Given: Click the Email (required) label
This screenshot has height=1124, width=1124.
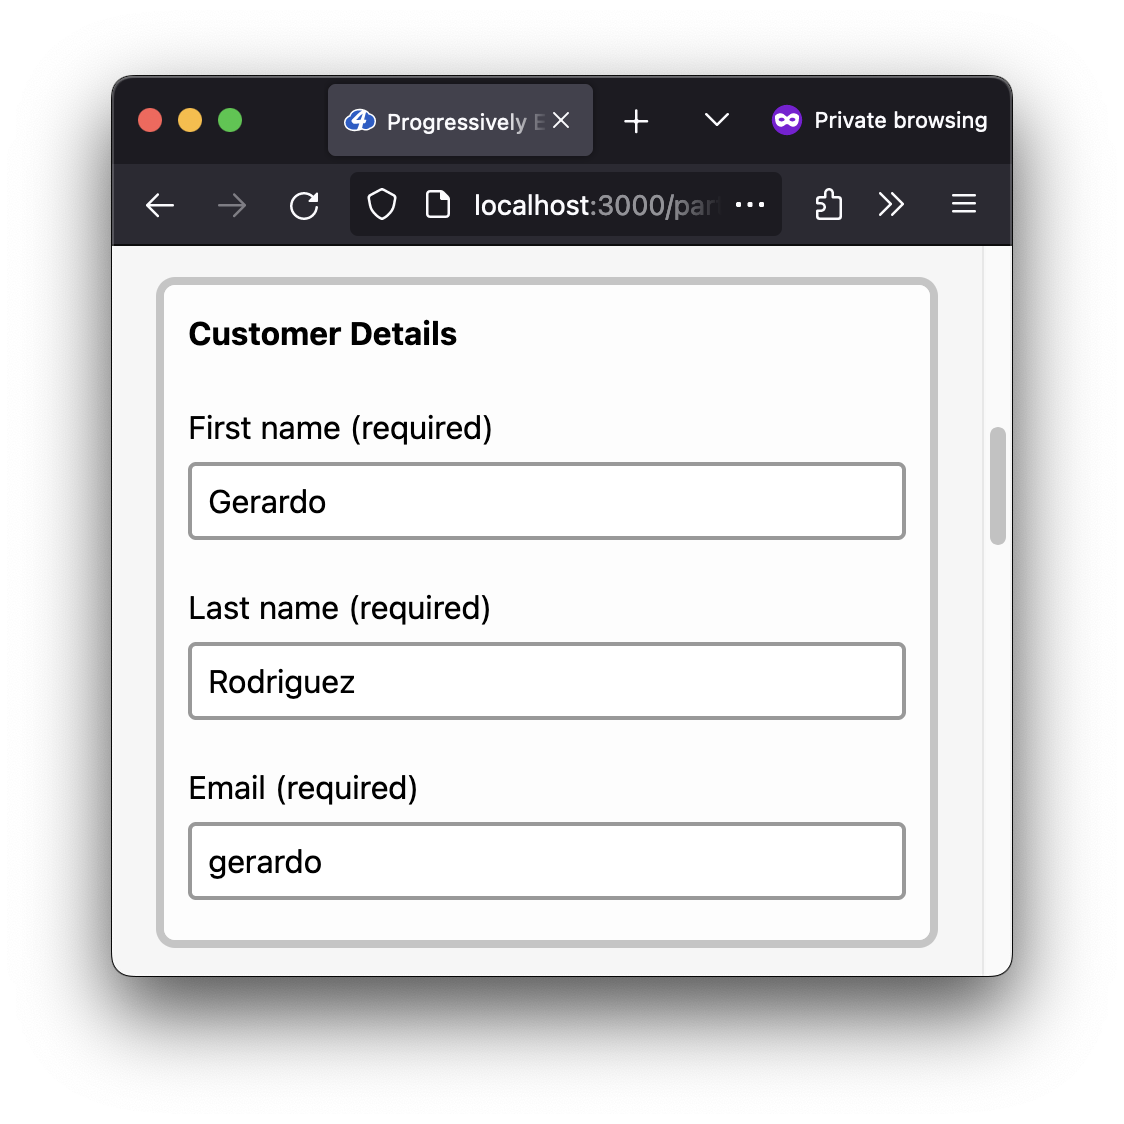Looking at the screenshot, I should click(303, 788).
